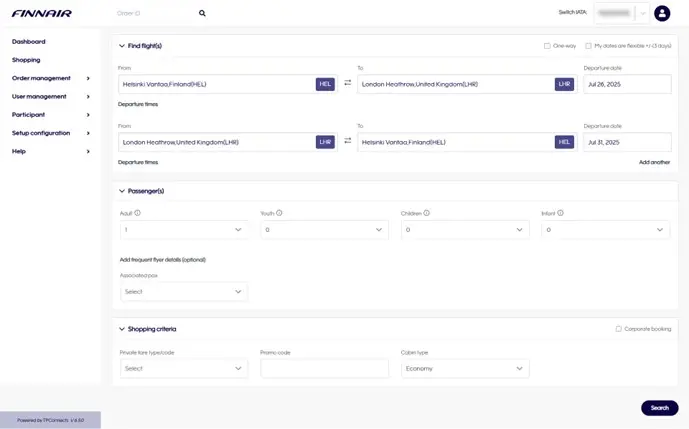Screen dimensions: 689x429
Task: Open the Dashboard menu item
Action: coord(29,42)
